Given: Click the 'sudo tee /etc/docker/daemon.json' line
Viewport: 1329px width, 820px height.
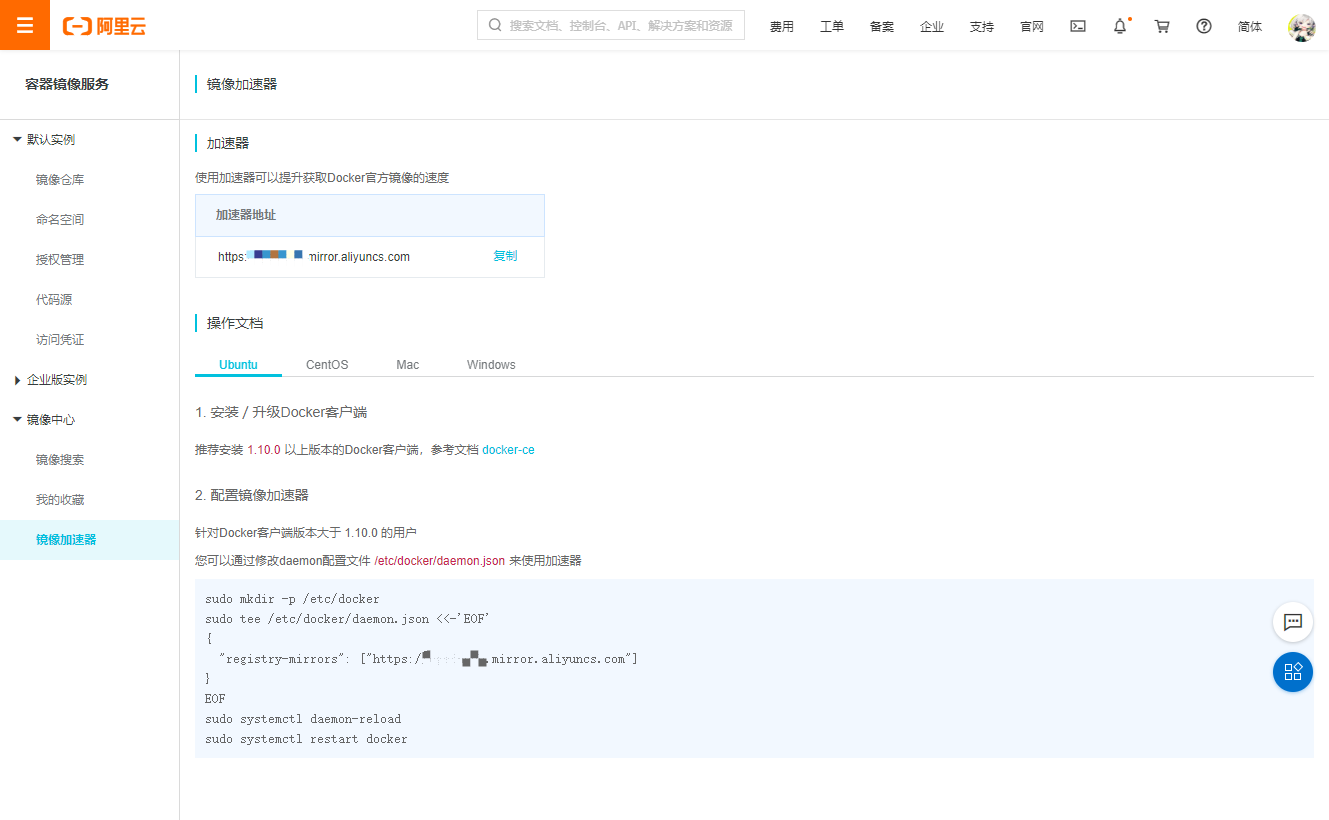Looking at the screenshot, I should click(x=347, y=619).
